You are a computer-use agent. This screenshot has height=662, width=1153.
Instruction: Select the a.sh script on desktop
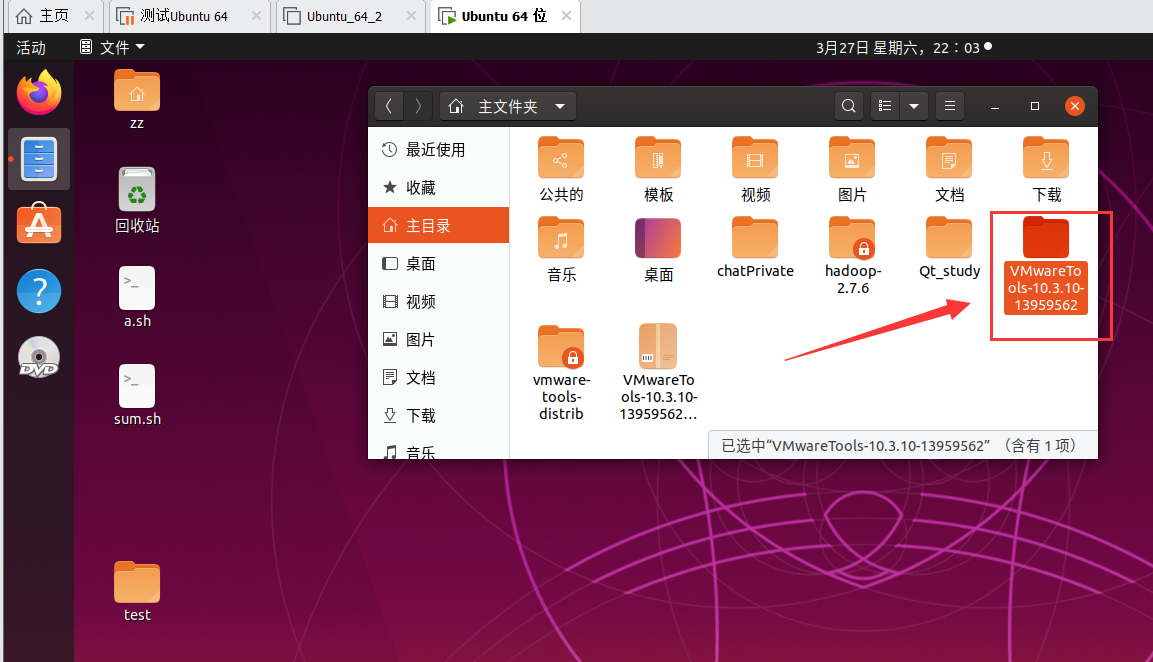pyautogui.click(x=137, y=297)
